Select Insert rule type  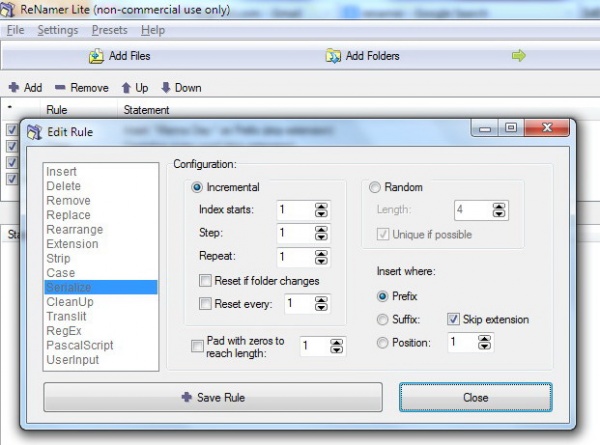101,172
